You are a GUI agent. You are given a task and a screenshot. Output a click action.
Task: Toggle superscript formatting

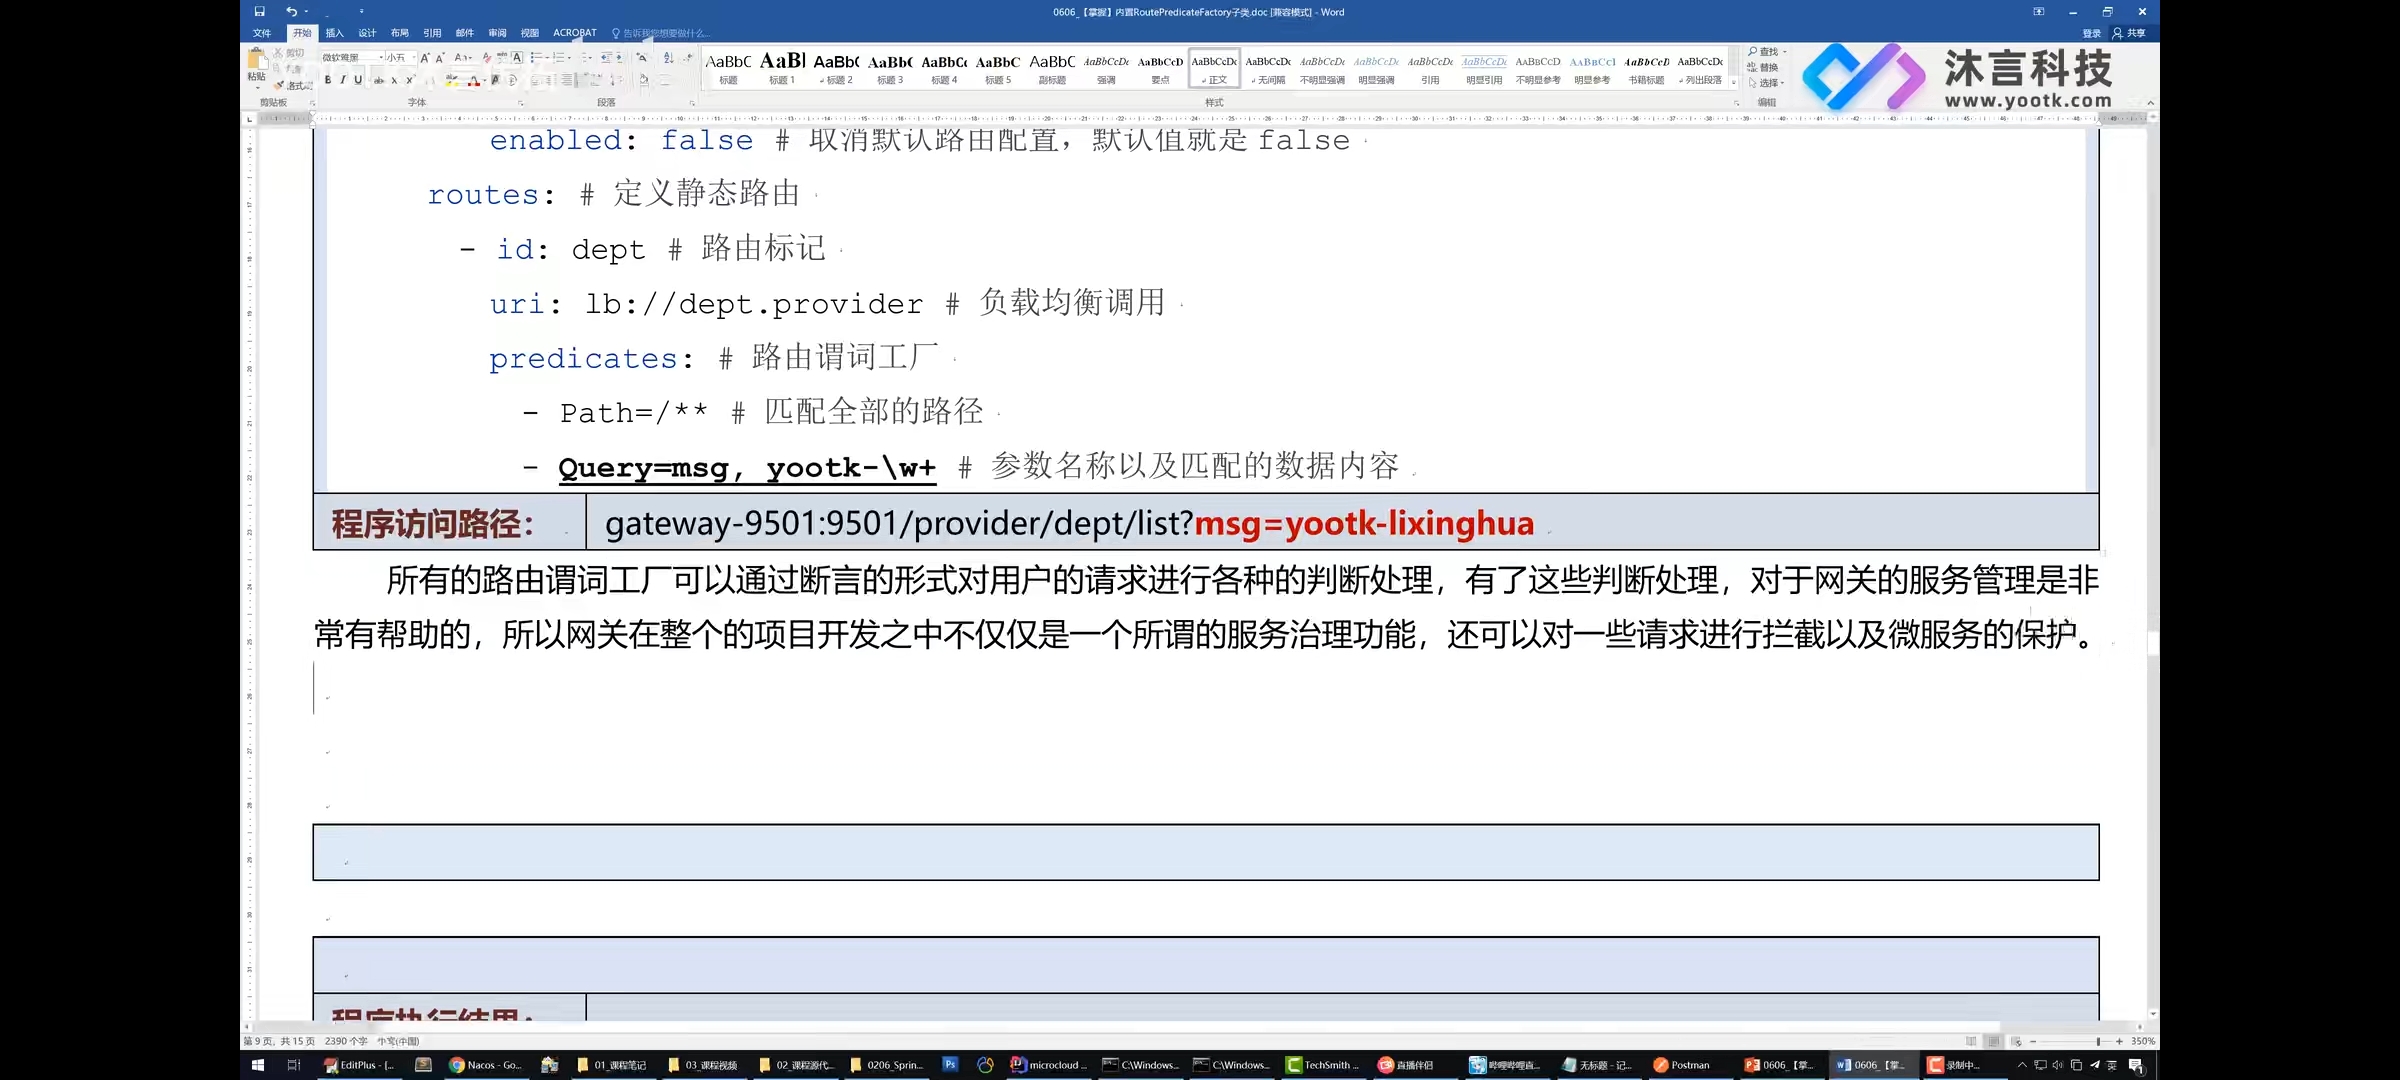pos(410,80)
